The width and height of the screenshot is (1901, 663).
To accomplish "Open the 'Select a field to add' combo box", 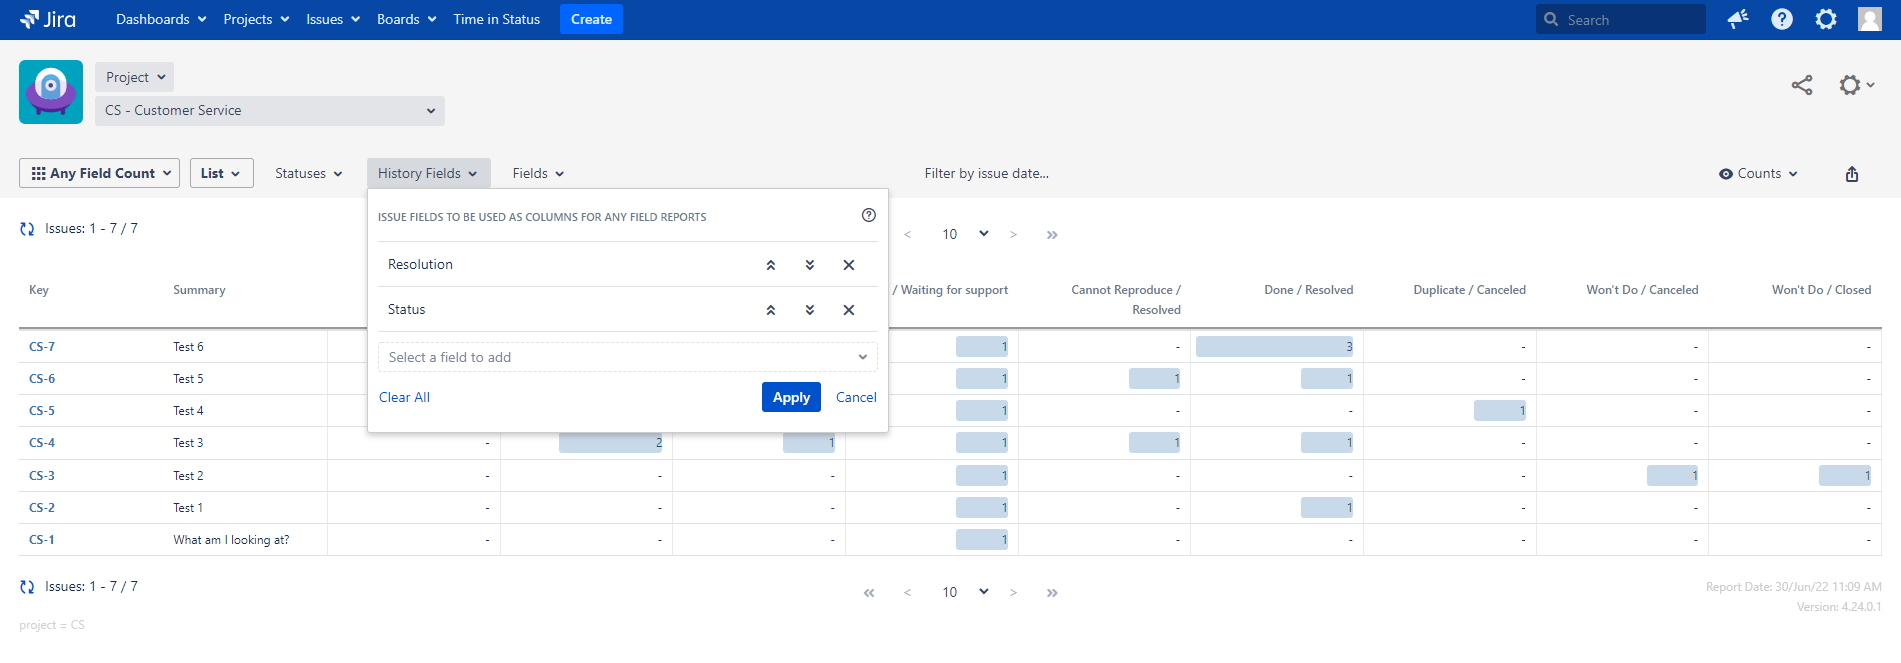I will click(x=627, y=357).
